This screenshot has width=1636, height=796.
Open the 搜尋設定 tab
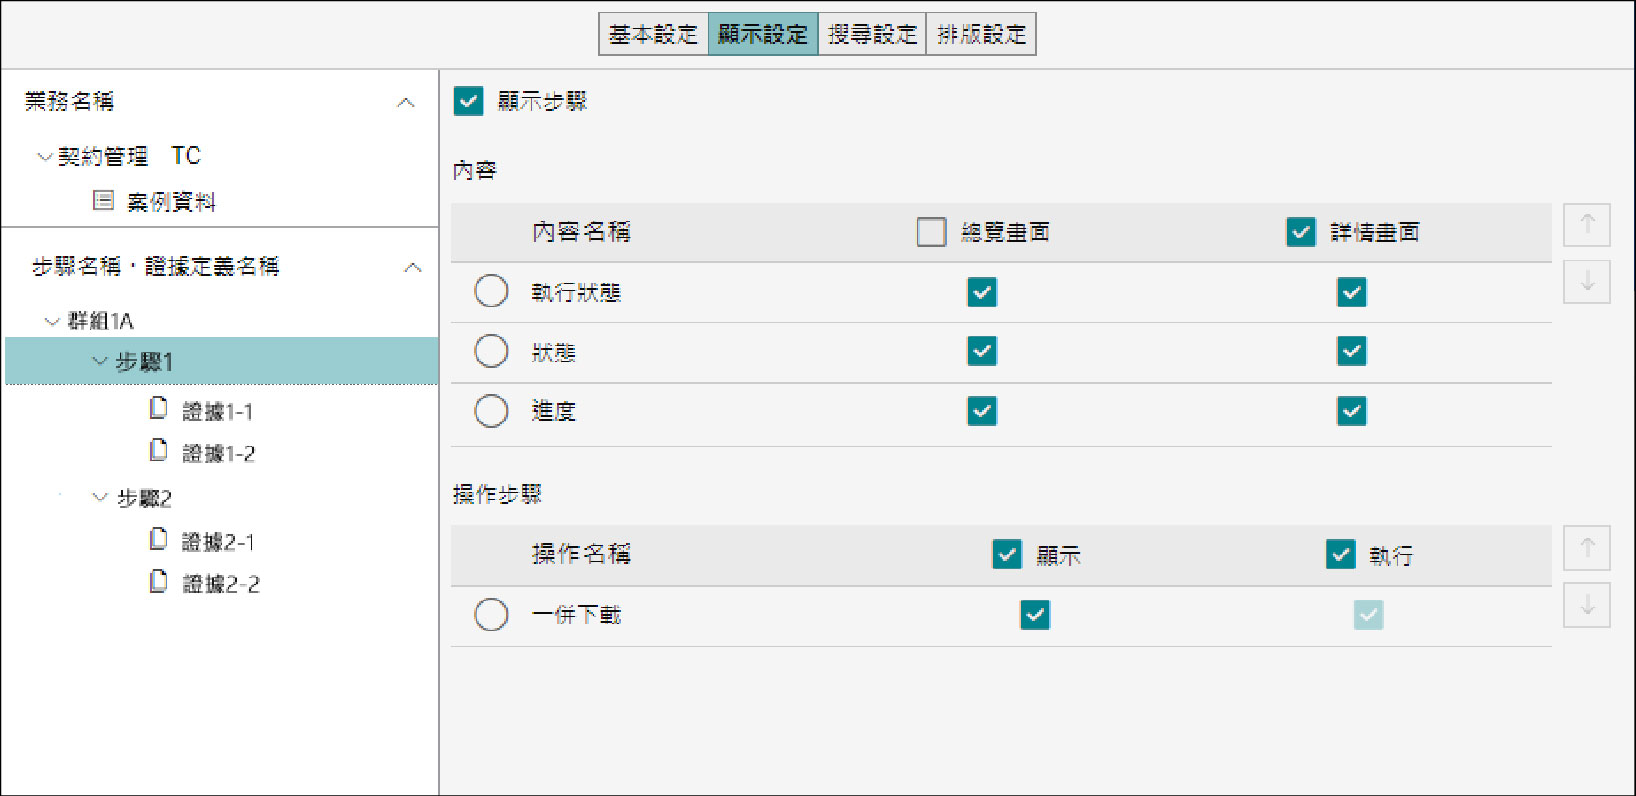point(872,34)
